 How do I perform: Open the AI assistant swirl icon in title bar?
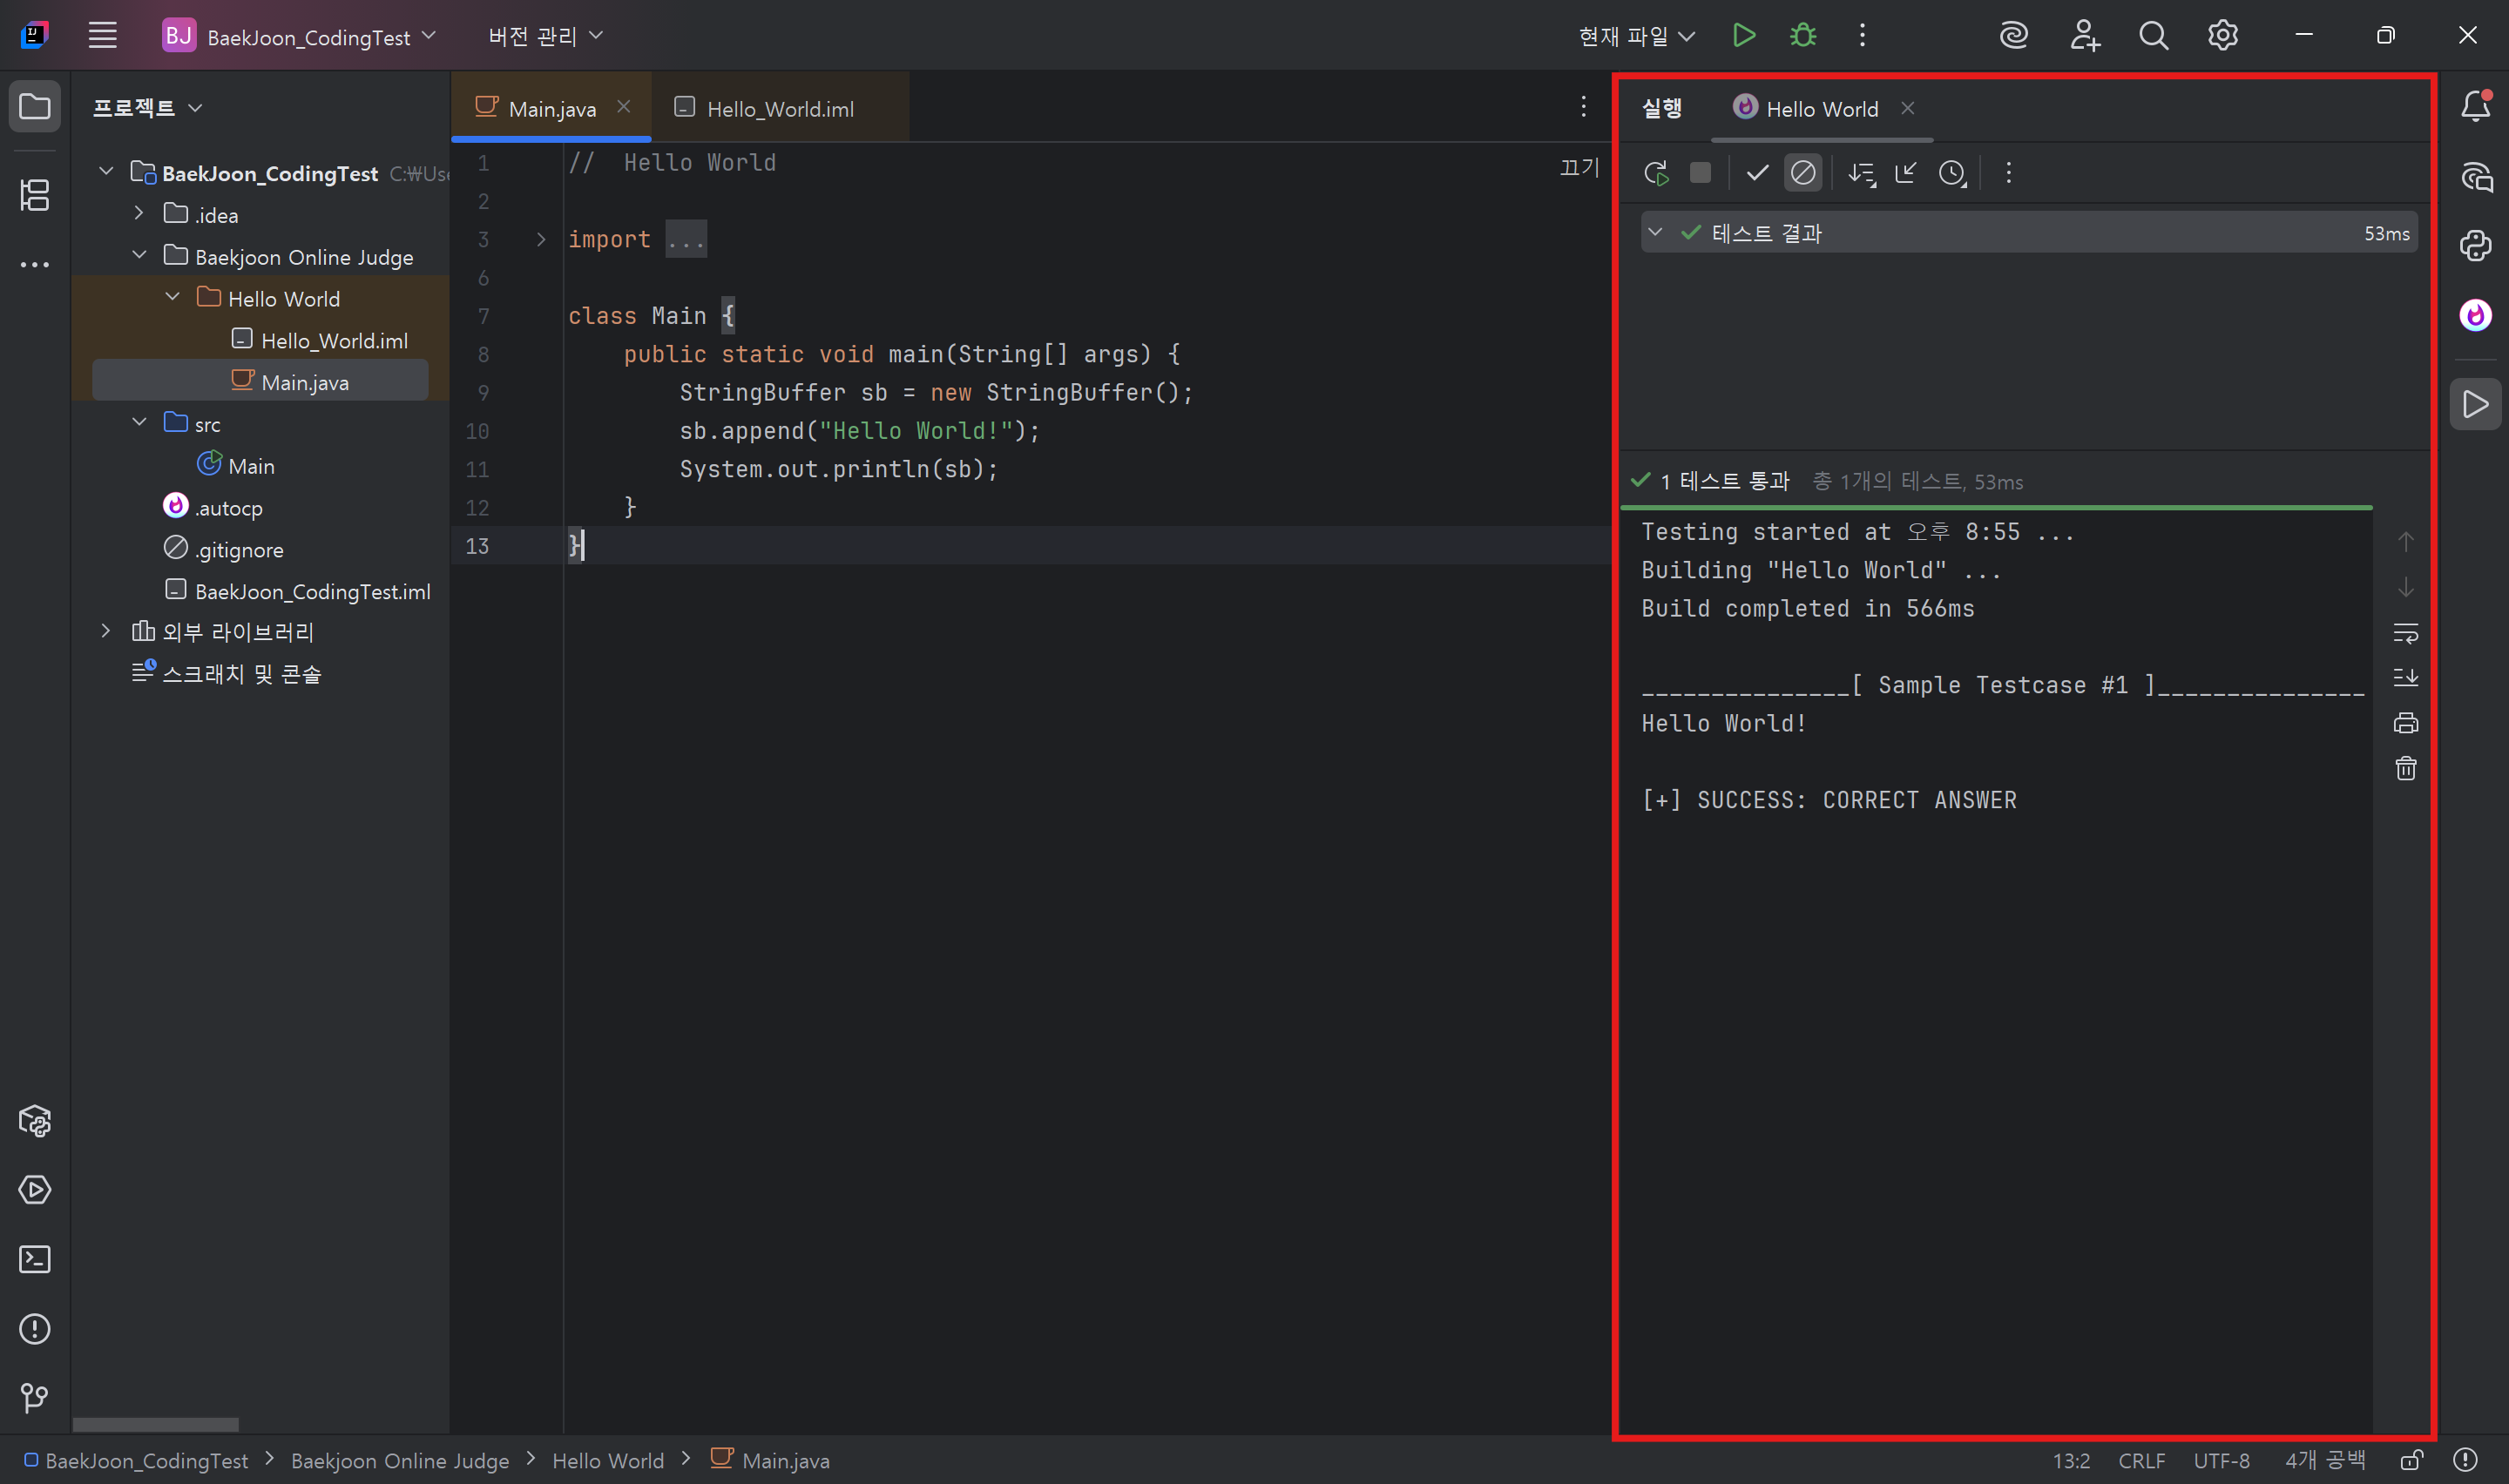click(2014, 36)
